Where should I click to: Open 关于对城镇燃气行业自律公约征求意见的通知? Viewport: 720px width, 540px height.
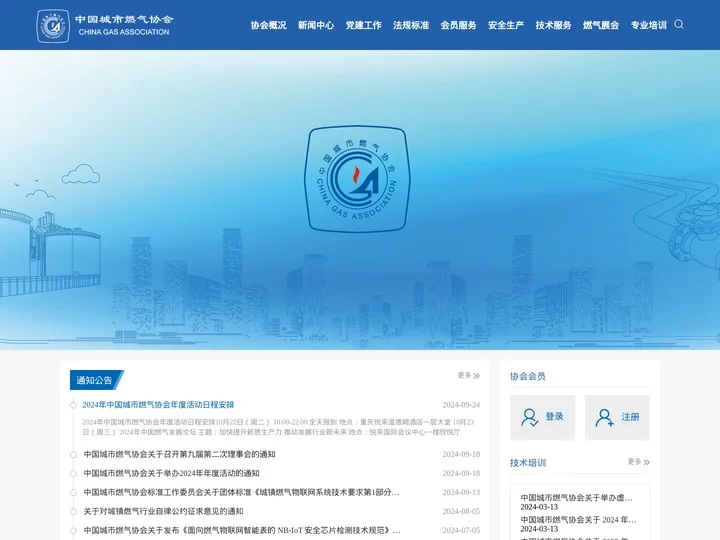pyautogui.click(x=163, y=511)
